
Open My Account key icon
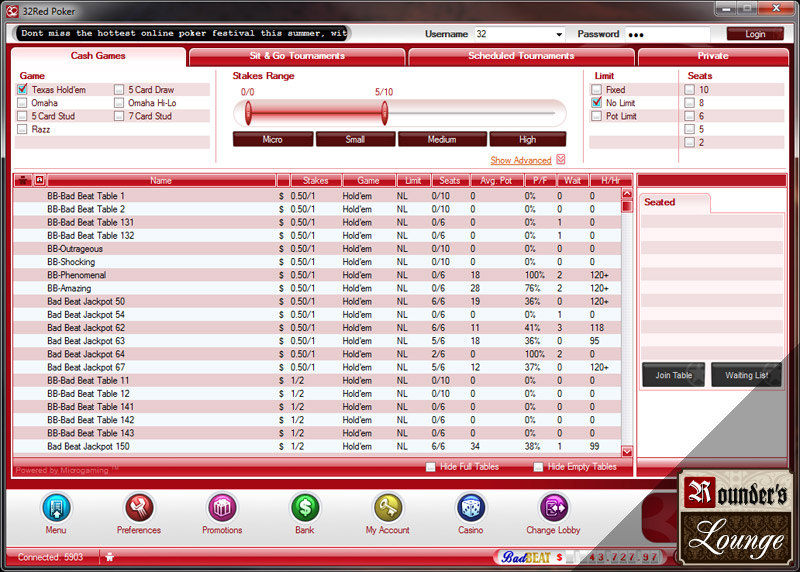click(388, 508)
